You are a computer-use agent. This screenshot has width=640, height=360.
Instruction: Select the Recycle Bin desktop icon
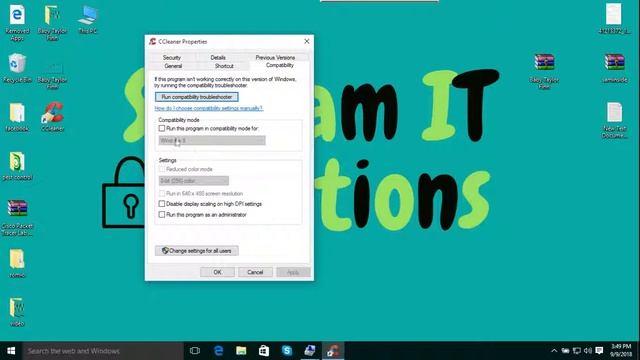[17, 68]
